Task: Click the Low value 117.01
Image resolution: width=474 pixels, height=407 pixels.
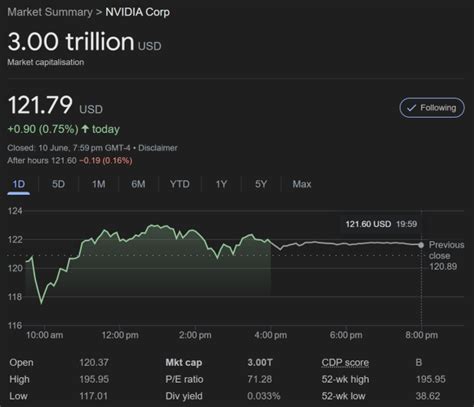Action: [94, 396]
